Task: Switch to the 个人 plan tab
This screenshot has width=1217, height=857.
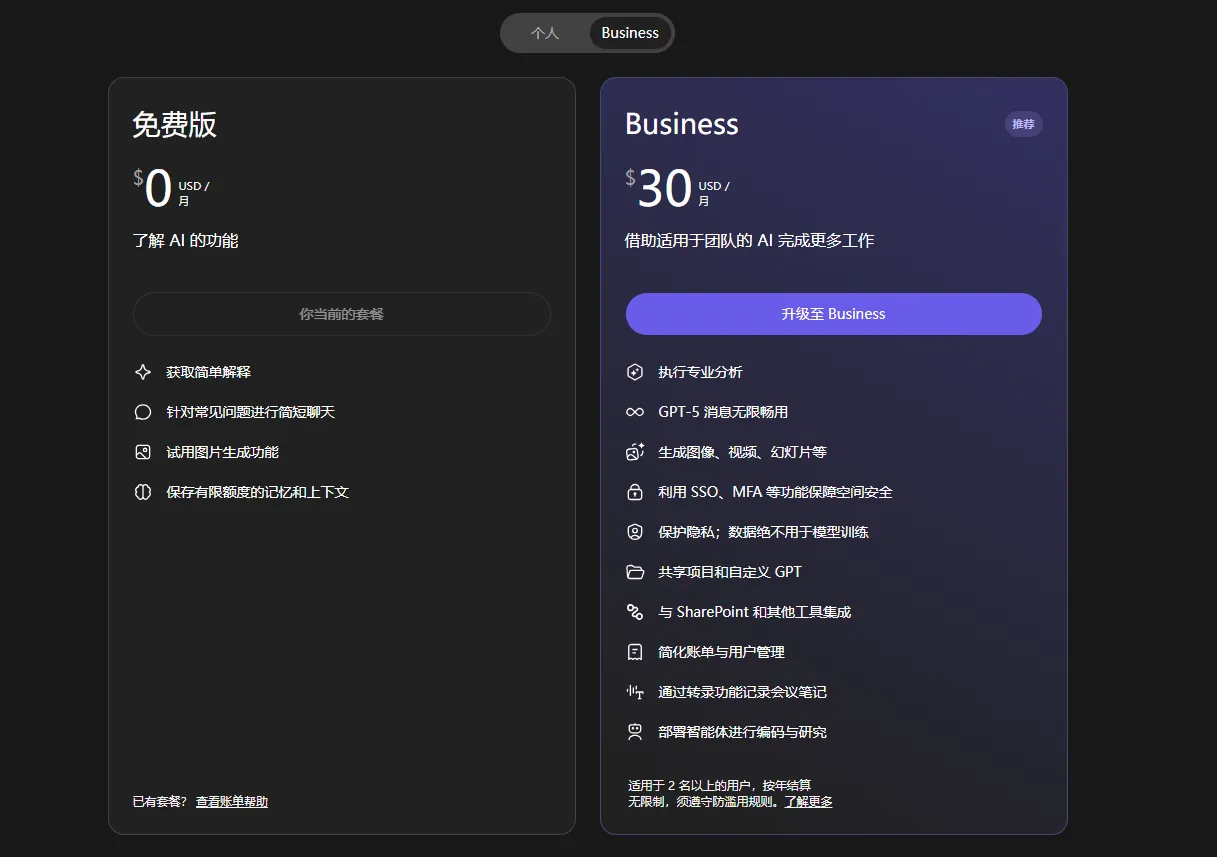Action: (545, 32)
